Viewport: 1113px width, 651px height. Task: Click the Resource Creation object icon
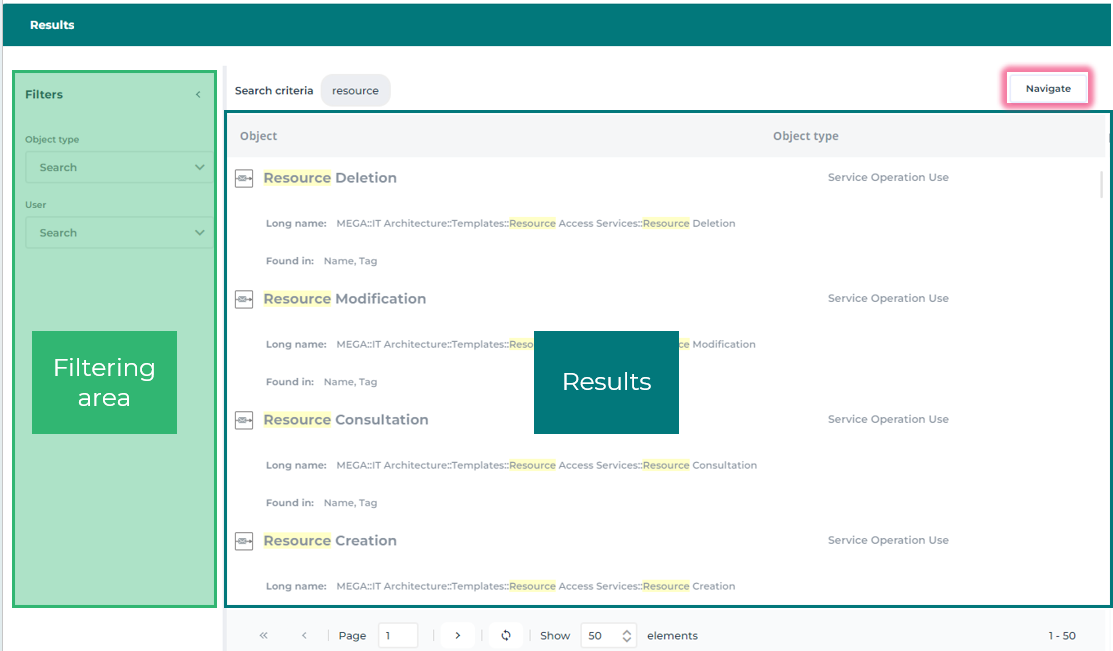(x=244, y=541)
